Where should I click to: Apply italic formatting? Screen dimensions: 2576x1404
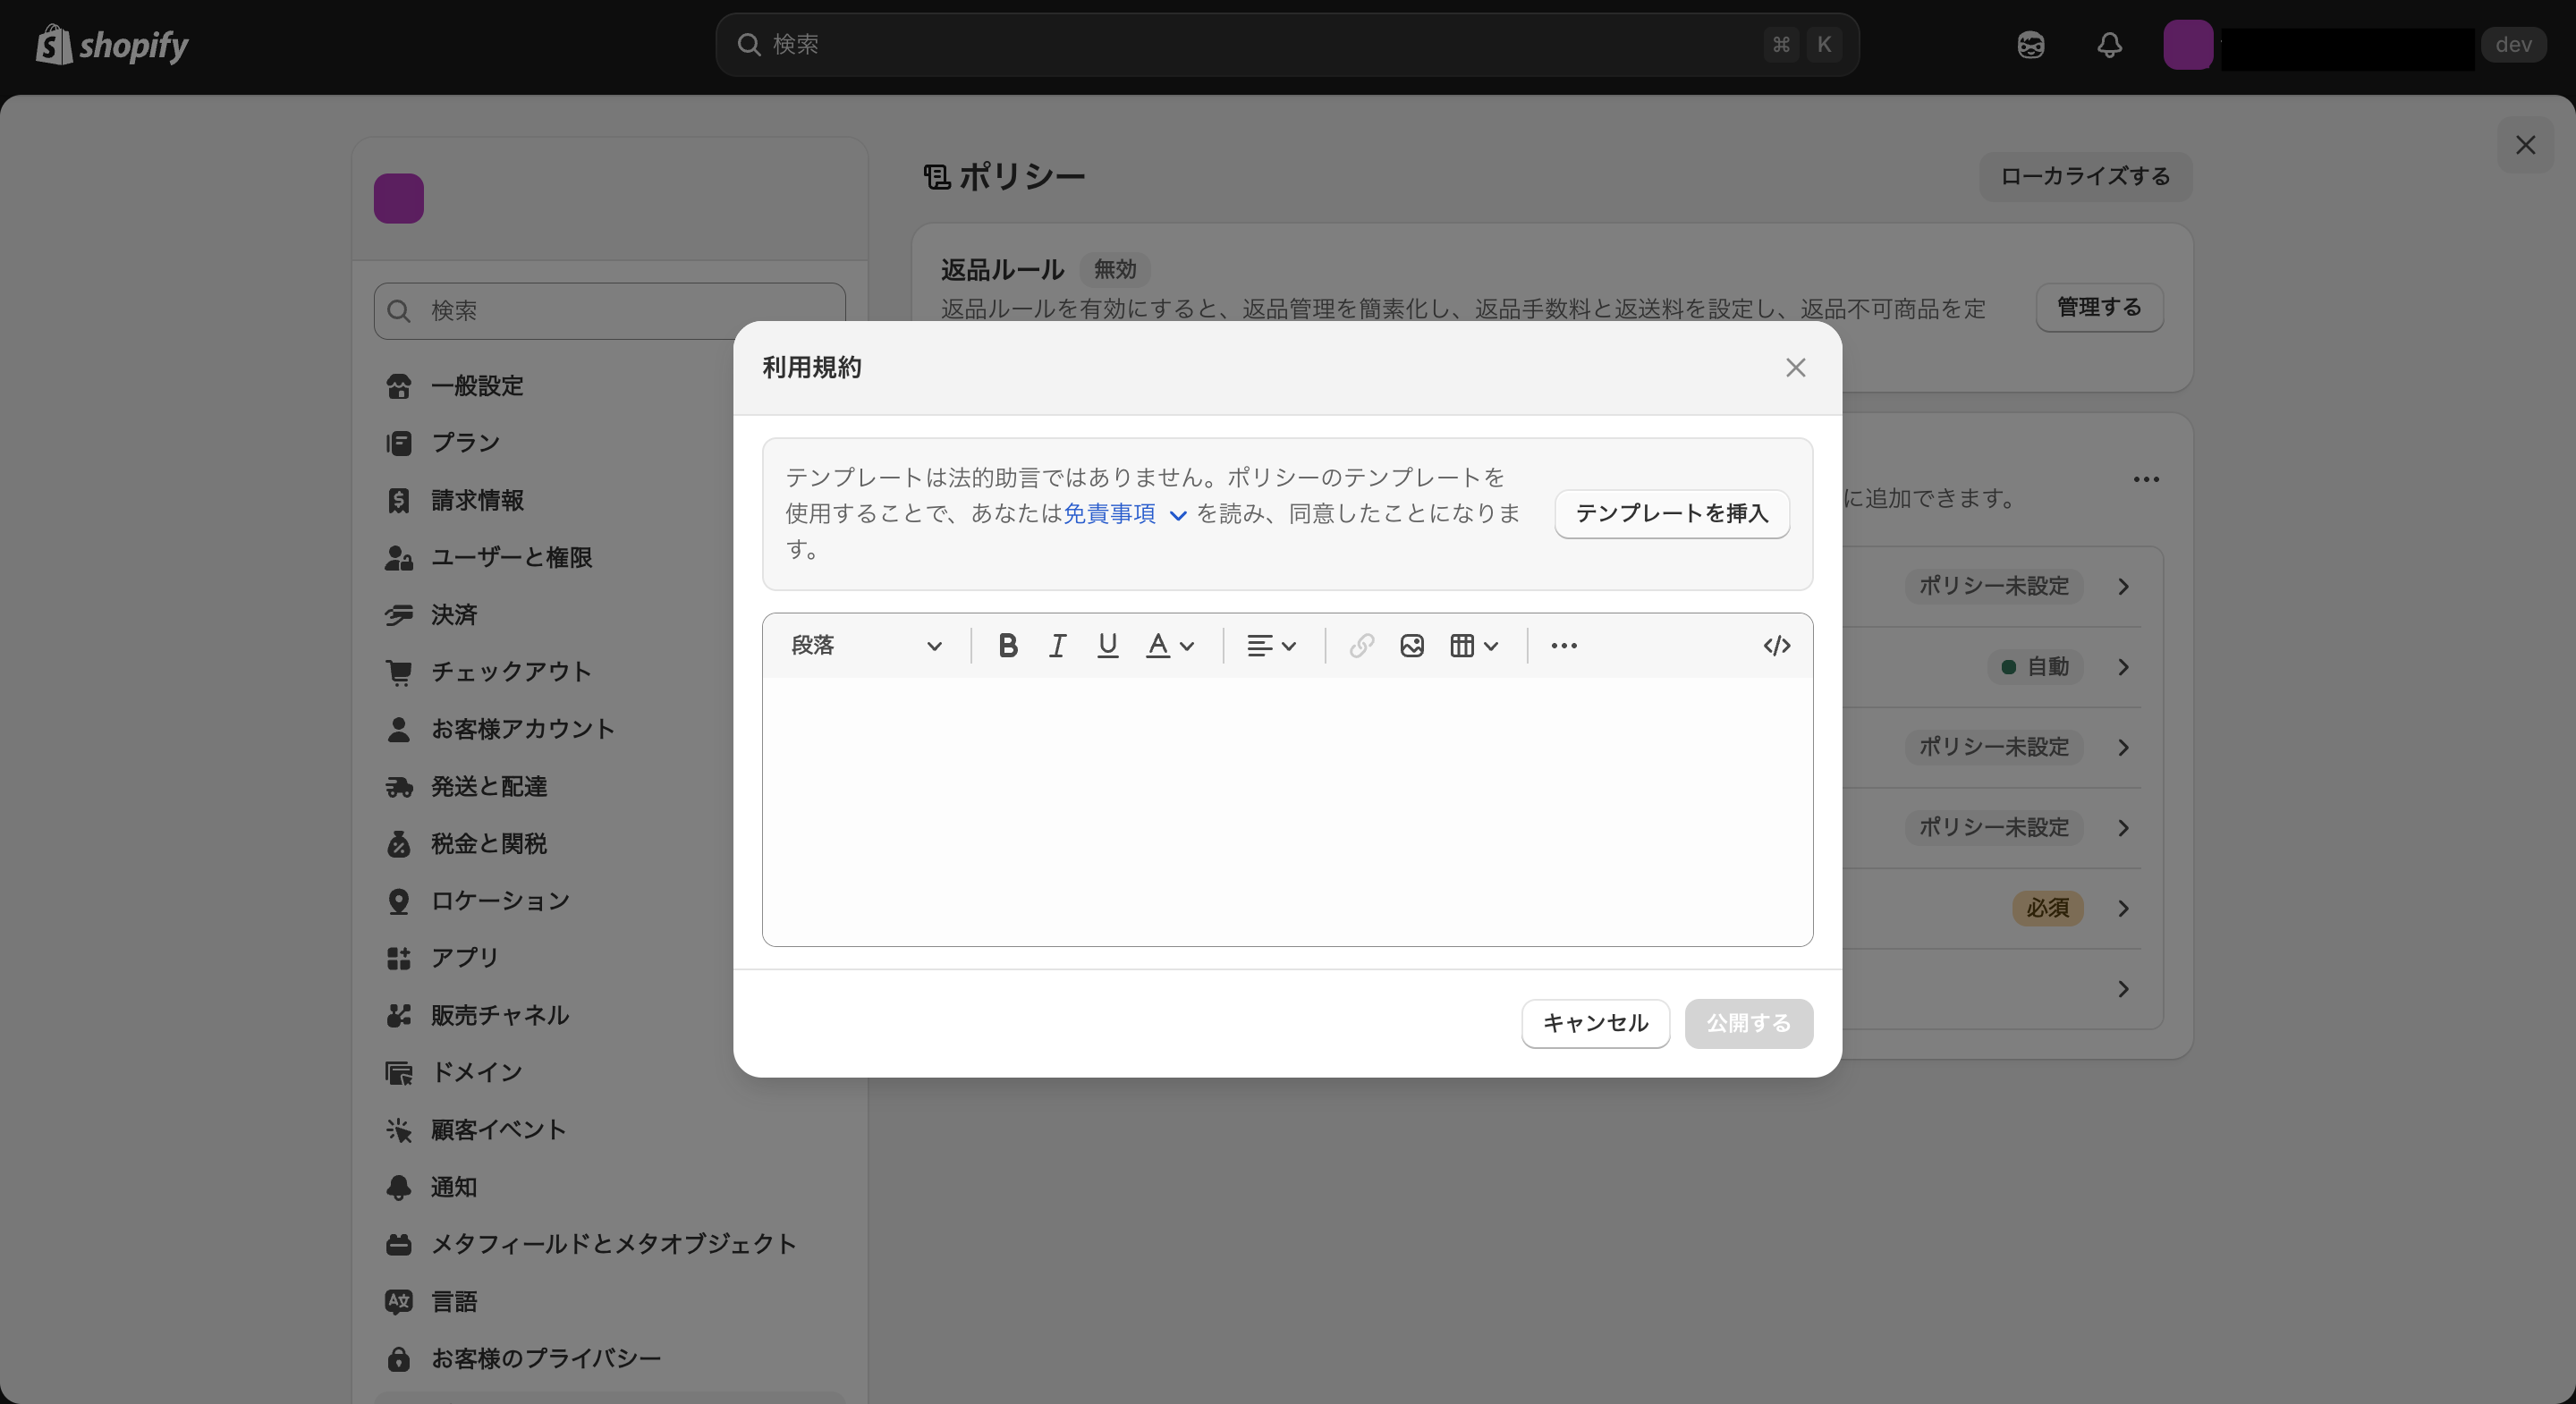click(x=1057, y=645)
